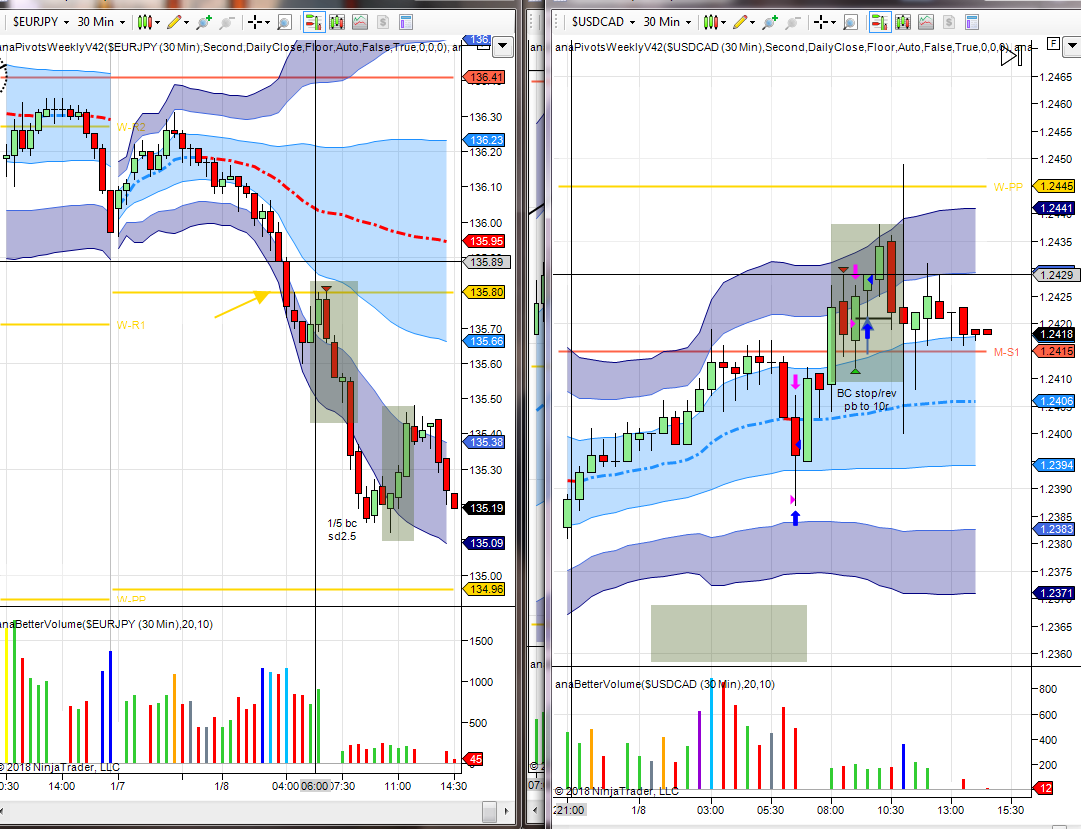Click the anaBetterVolume($EURJPY) indicator label
The image size is (1081, 829).
(x=106, y=624)
